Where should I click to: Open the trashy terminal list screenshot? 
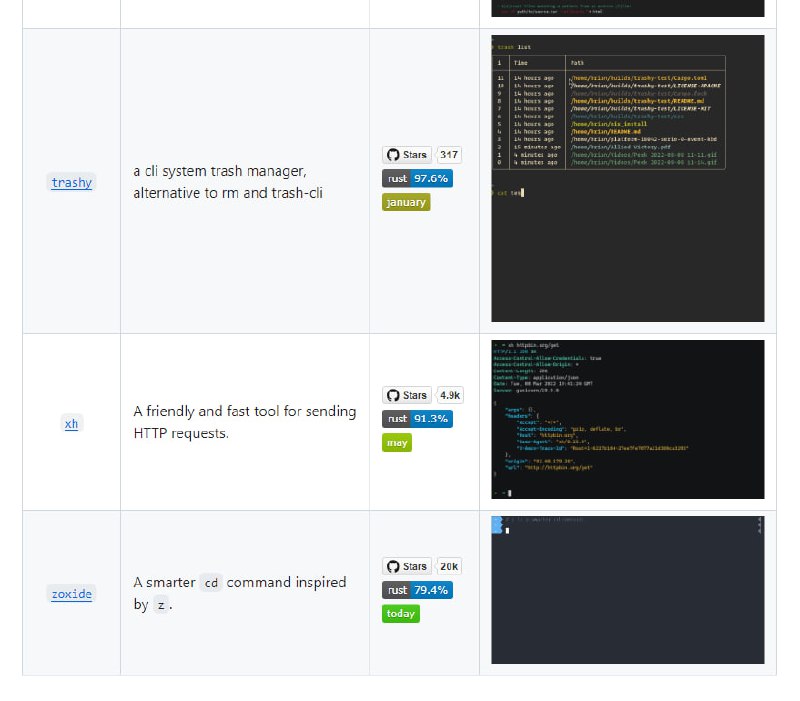627,178
